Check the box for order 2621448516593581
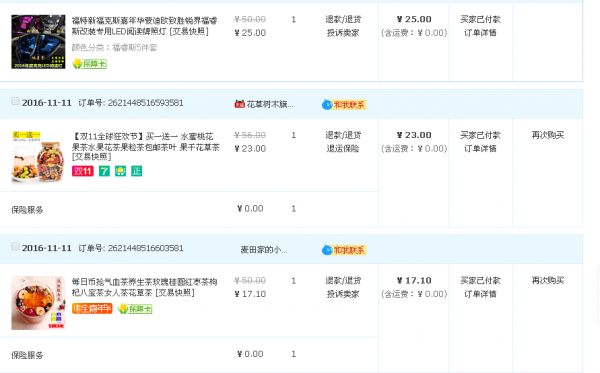 click(x=15, y=101)
